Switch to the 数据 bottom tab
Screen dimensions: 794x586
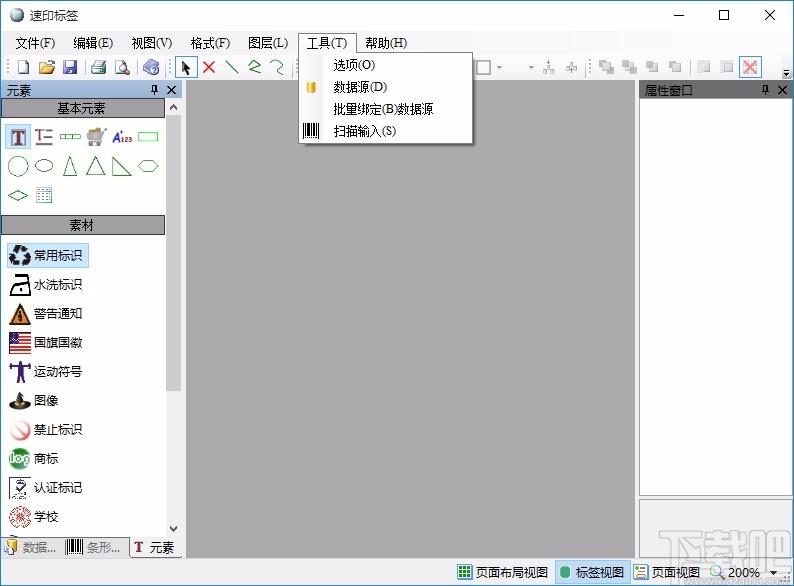32,548
